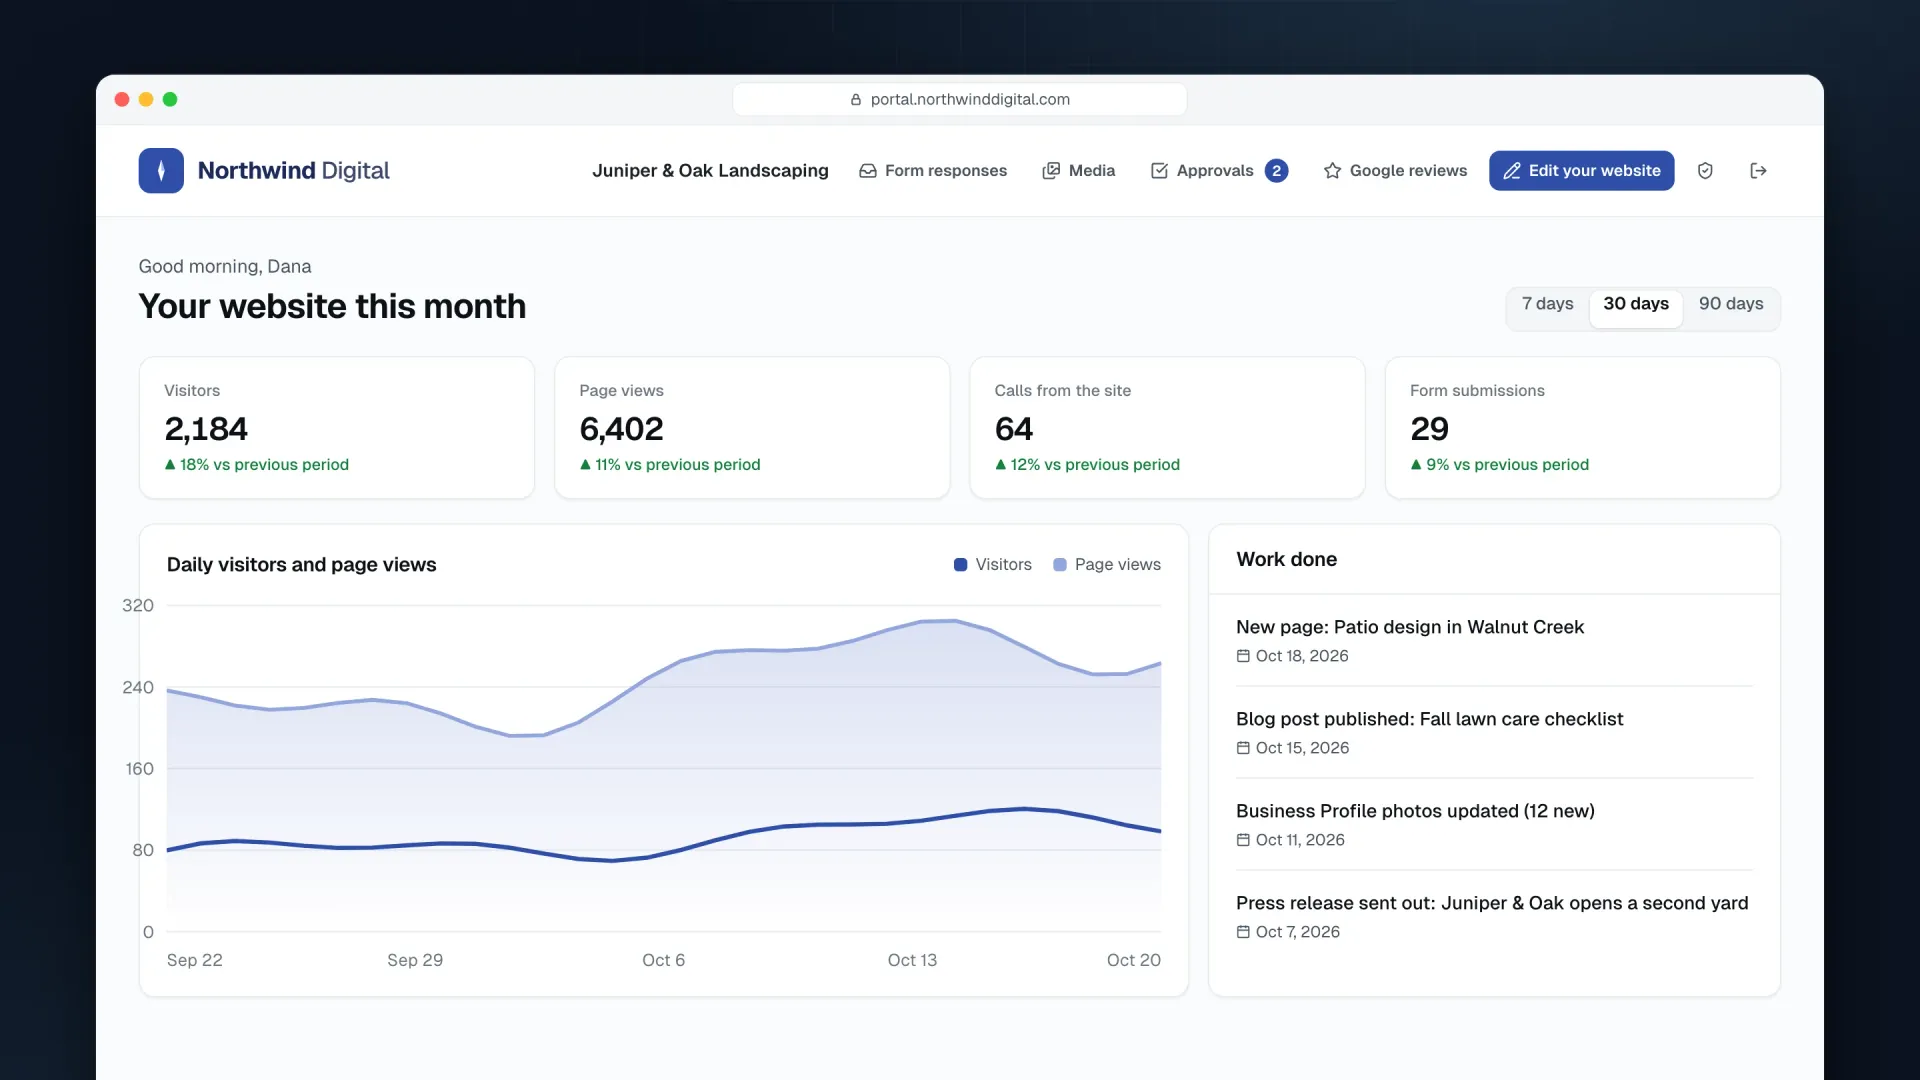Click the green up arrow on Page views card
This screenshot has height=1080, width=1920.
[x=585, y=464]
